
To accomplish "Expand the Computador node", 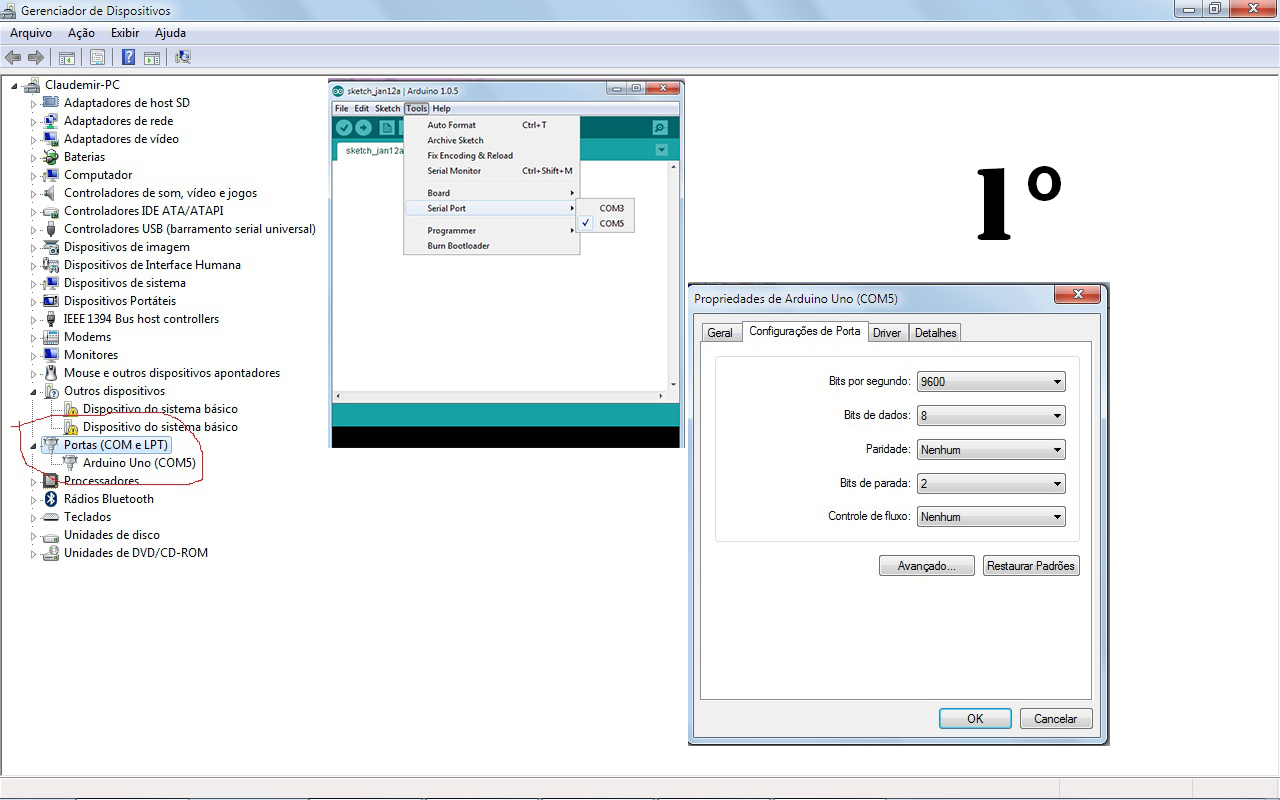I will tap(33, 175).
